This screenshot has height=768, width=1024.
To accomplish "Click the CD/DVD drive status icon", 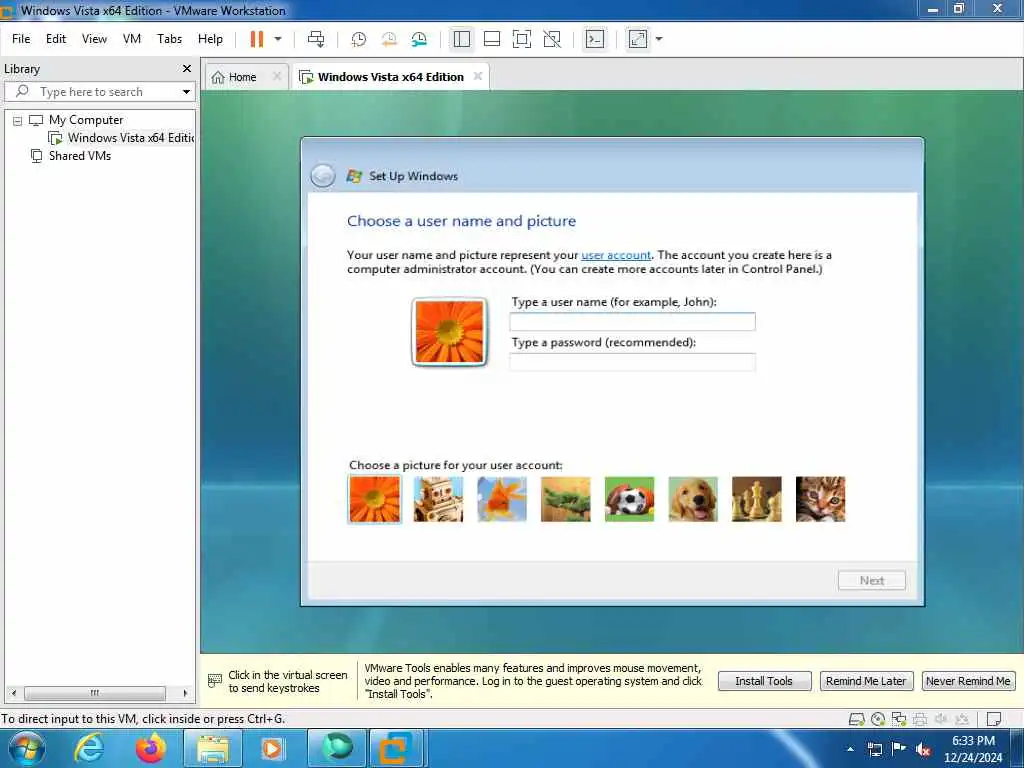I will tap(878, 719).
